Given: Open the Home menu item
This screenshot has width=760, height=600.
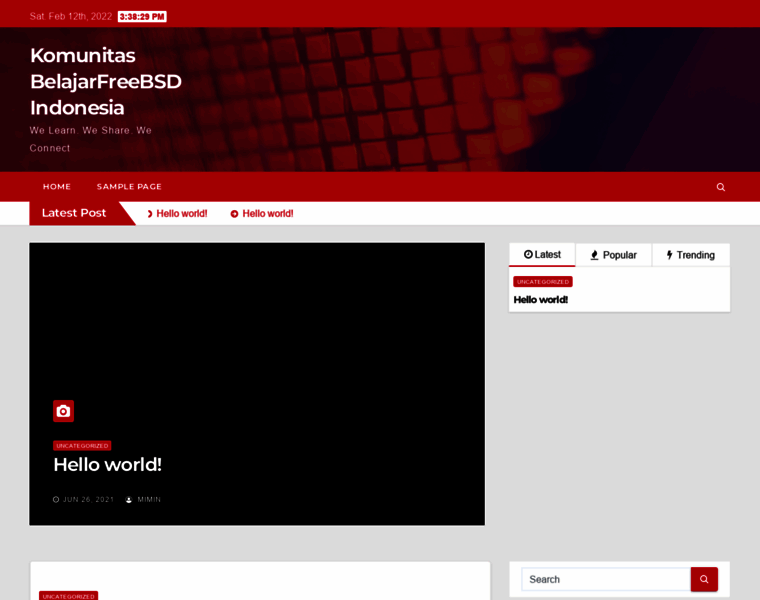Looking at the screenshot, I should tap(57, 187).
